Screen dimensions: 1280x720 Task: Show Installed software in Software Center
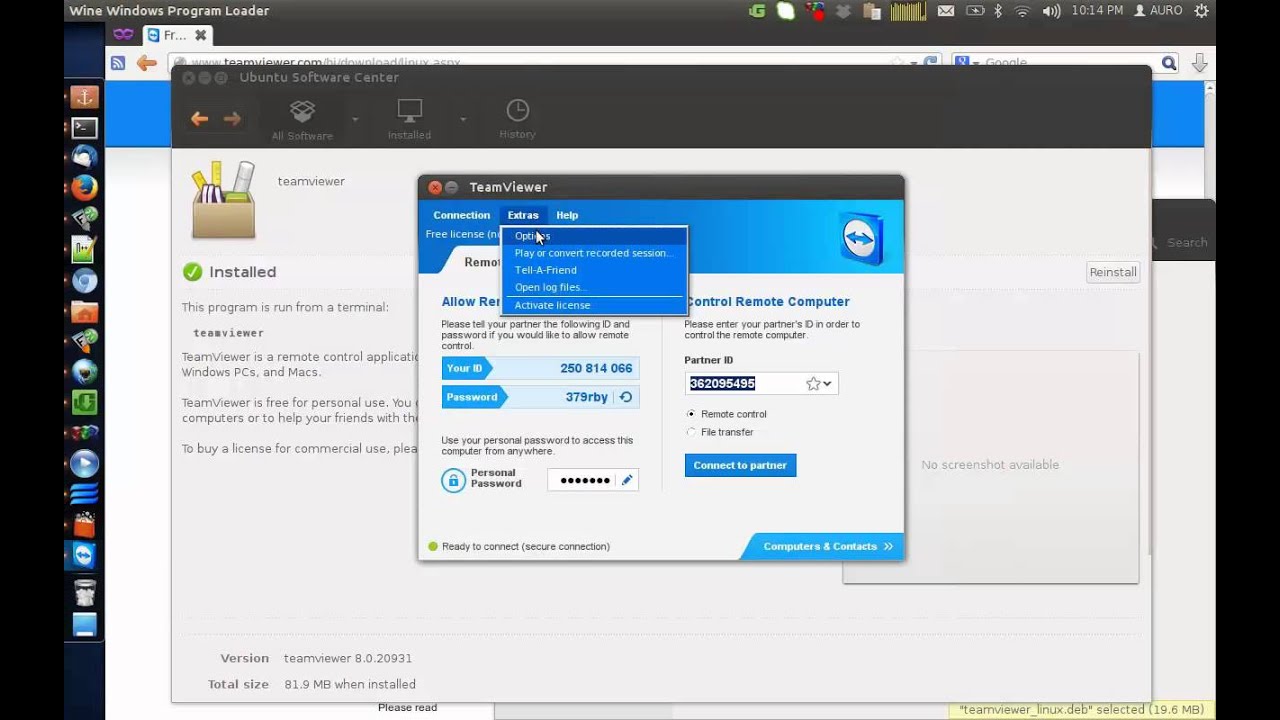tap(409, 119)
